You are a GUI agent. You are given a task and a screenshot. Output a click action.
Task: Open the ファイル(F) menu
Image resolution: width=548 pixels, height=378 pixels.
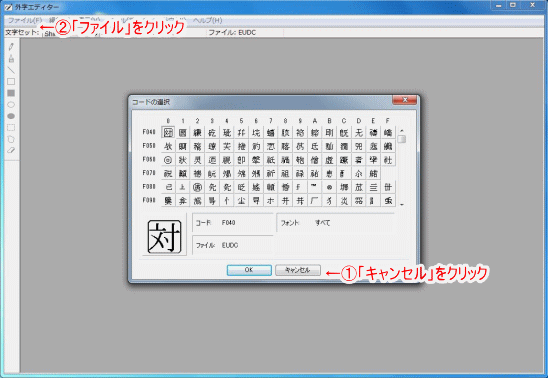[x=25, y=20]
